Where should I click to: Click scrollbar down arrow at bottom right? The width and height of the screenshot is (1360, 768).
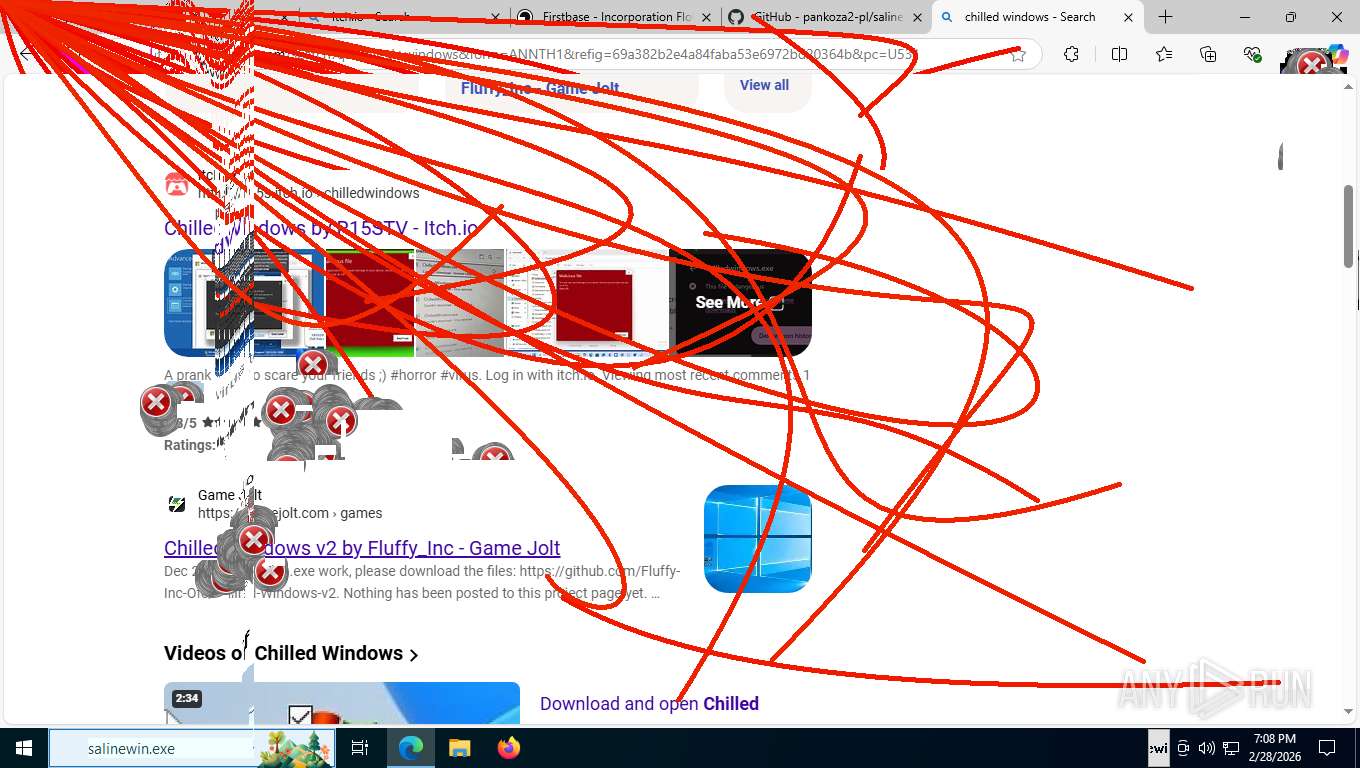tap(1349, 712)
